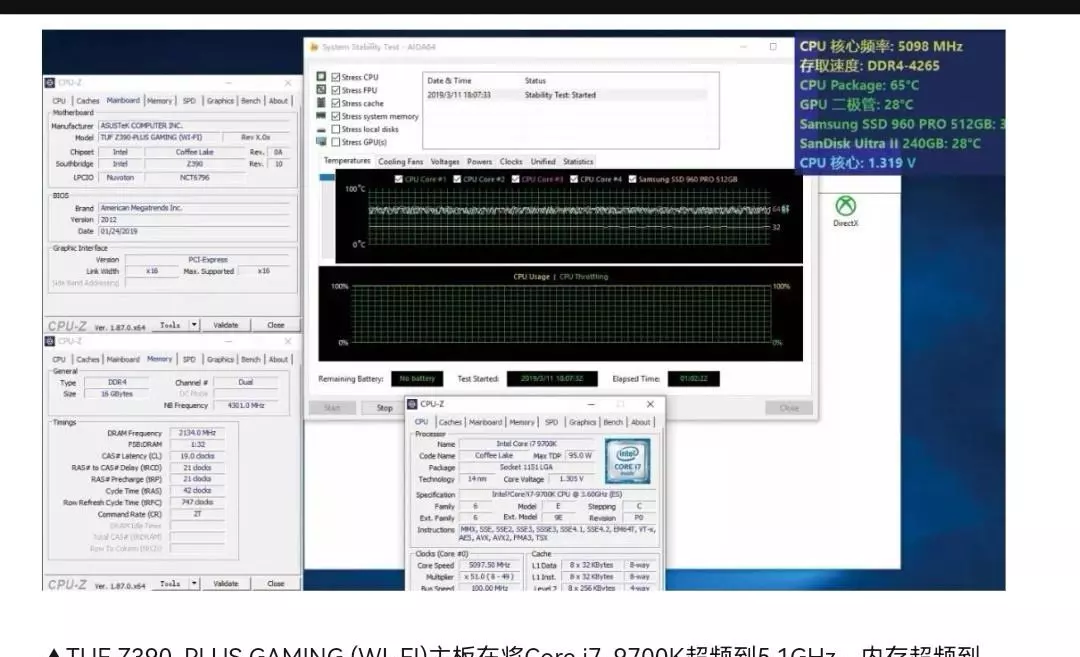Click the Elapsed Time value field
Screen dimensions: 1080x657
click(694, 379)
